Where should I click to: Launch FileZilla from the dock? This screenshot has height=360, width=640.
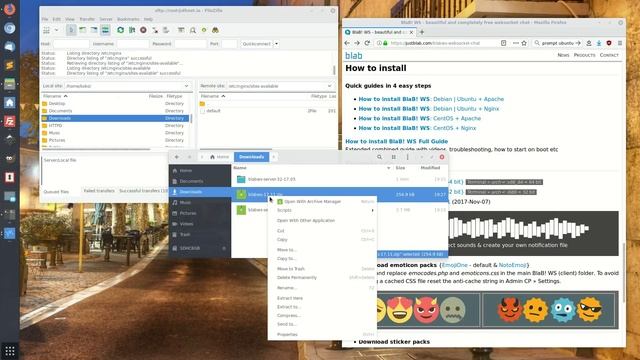(10, 121)
